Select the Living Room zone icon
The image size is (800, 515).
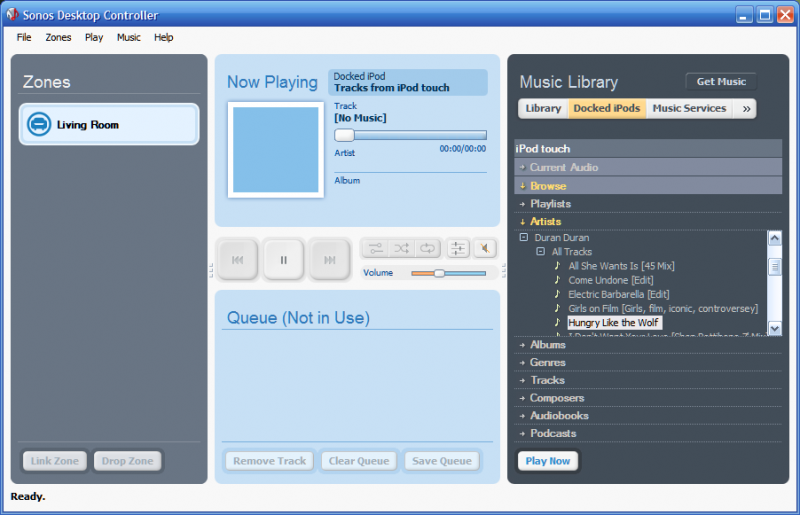pyautogui.click(x=39, y=124)
